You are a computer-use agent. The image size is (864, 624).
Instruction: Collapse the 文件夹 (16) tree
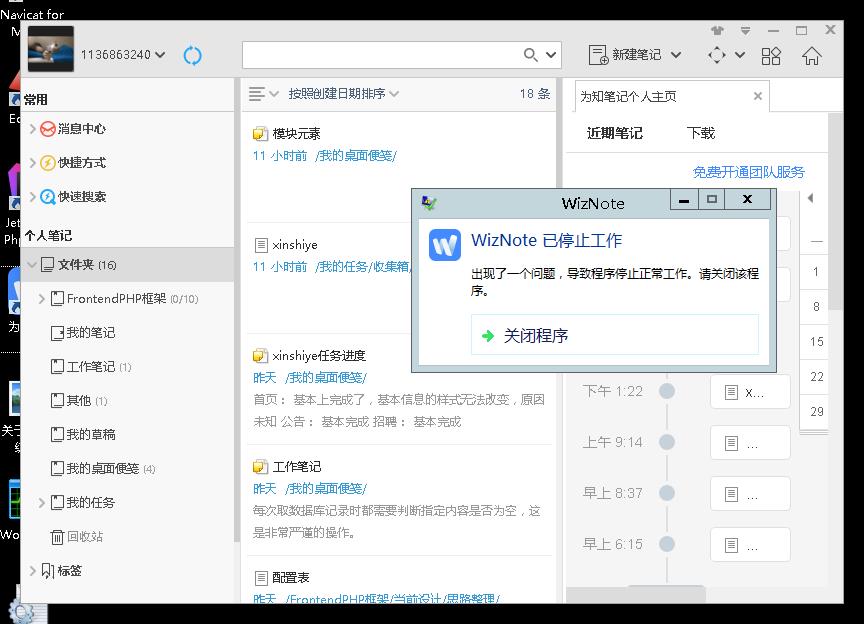(x=32, y=265)
